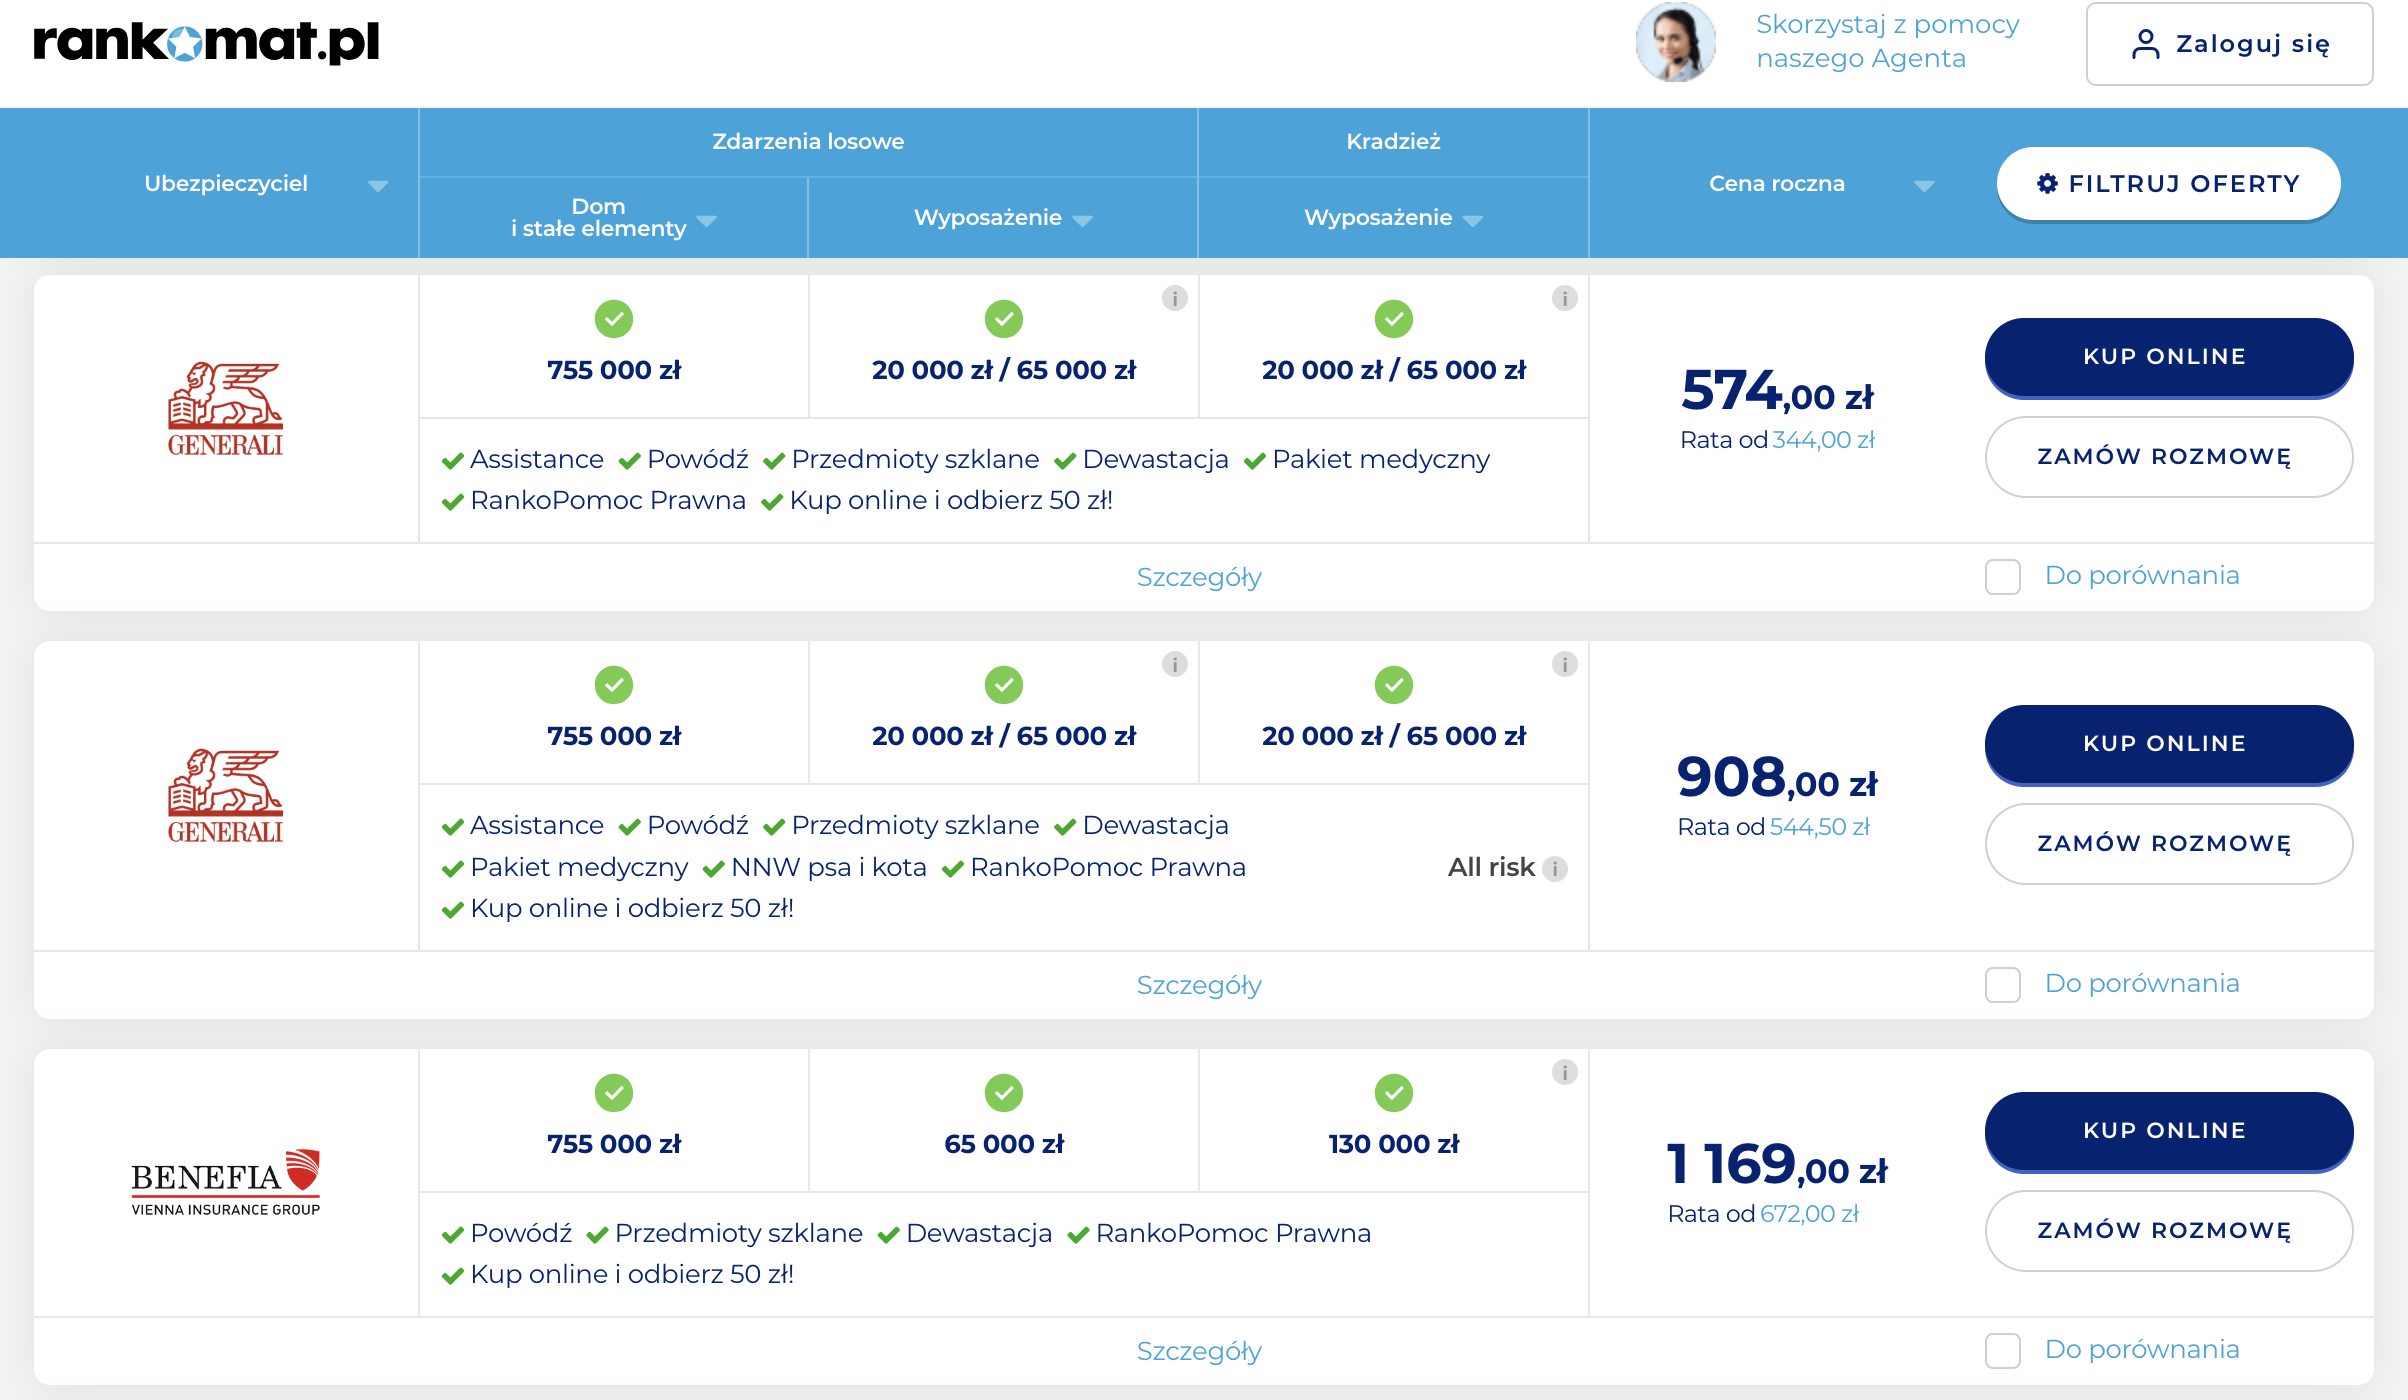Image resolution: width=2408 pixels, height=1400 pixels.
Task: Click ZAMÓW ROZMOWĘ for the 574,00 zł offer
Action: pyautogui.click(x=2168, y=457)
